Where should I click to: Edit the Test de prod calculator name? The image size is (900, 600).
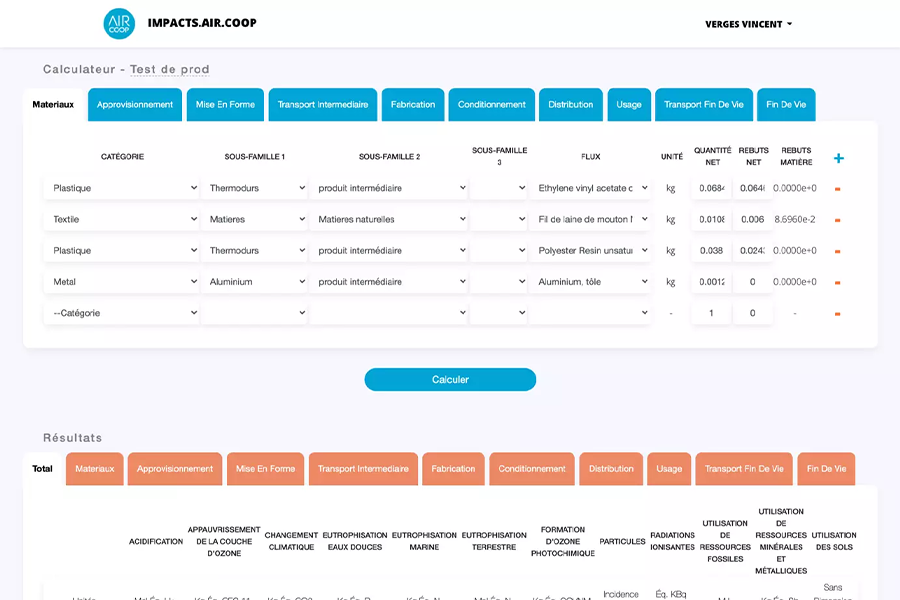pos(169,70)
